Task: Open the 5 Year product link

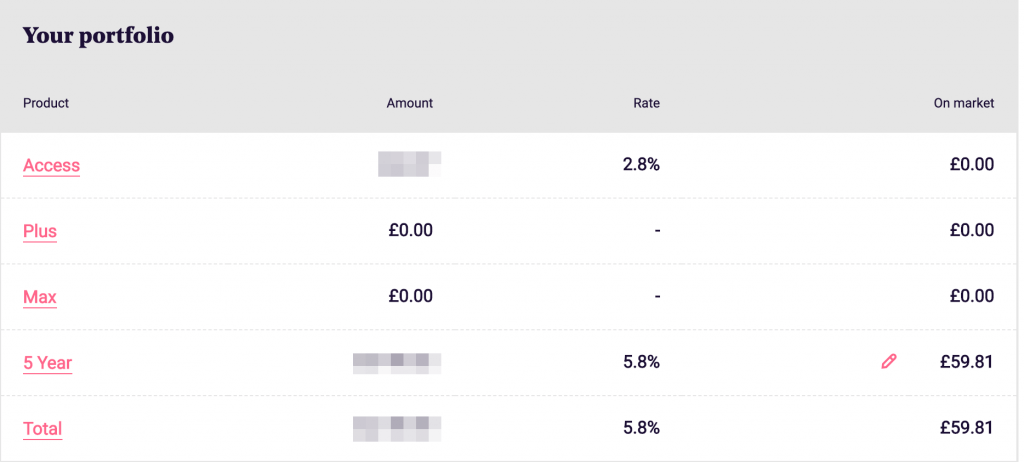Action: tap(47, 363)
